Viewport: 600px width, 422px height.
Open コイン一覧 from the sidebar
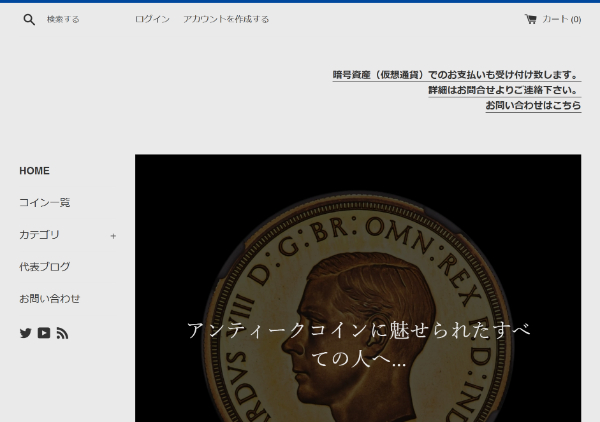coord(44,203)
